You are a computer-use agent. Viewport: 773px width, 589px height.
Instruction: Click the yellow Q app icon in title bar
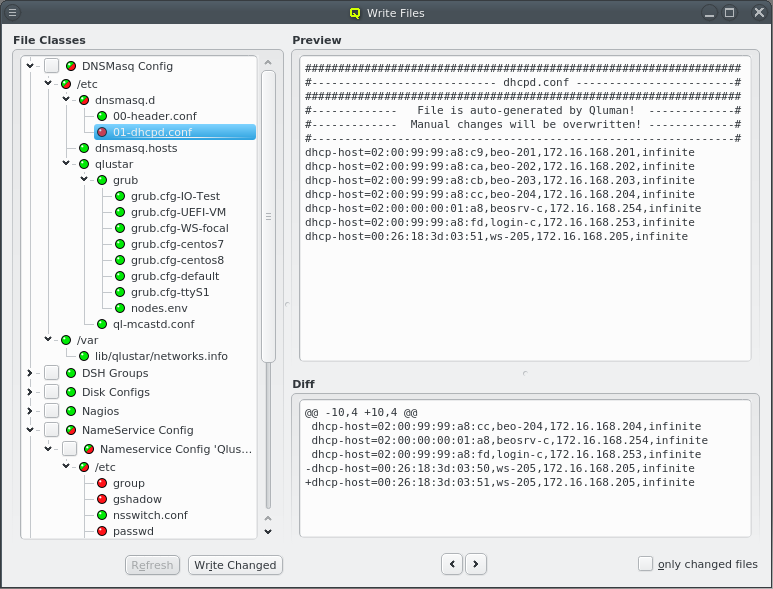pos(354,13)
